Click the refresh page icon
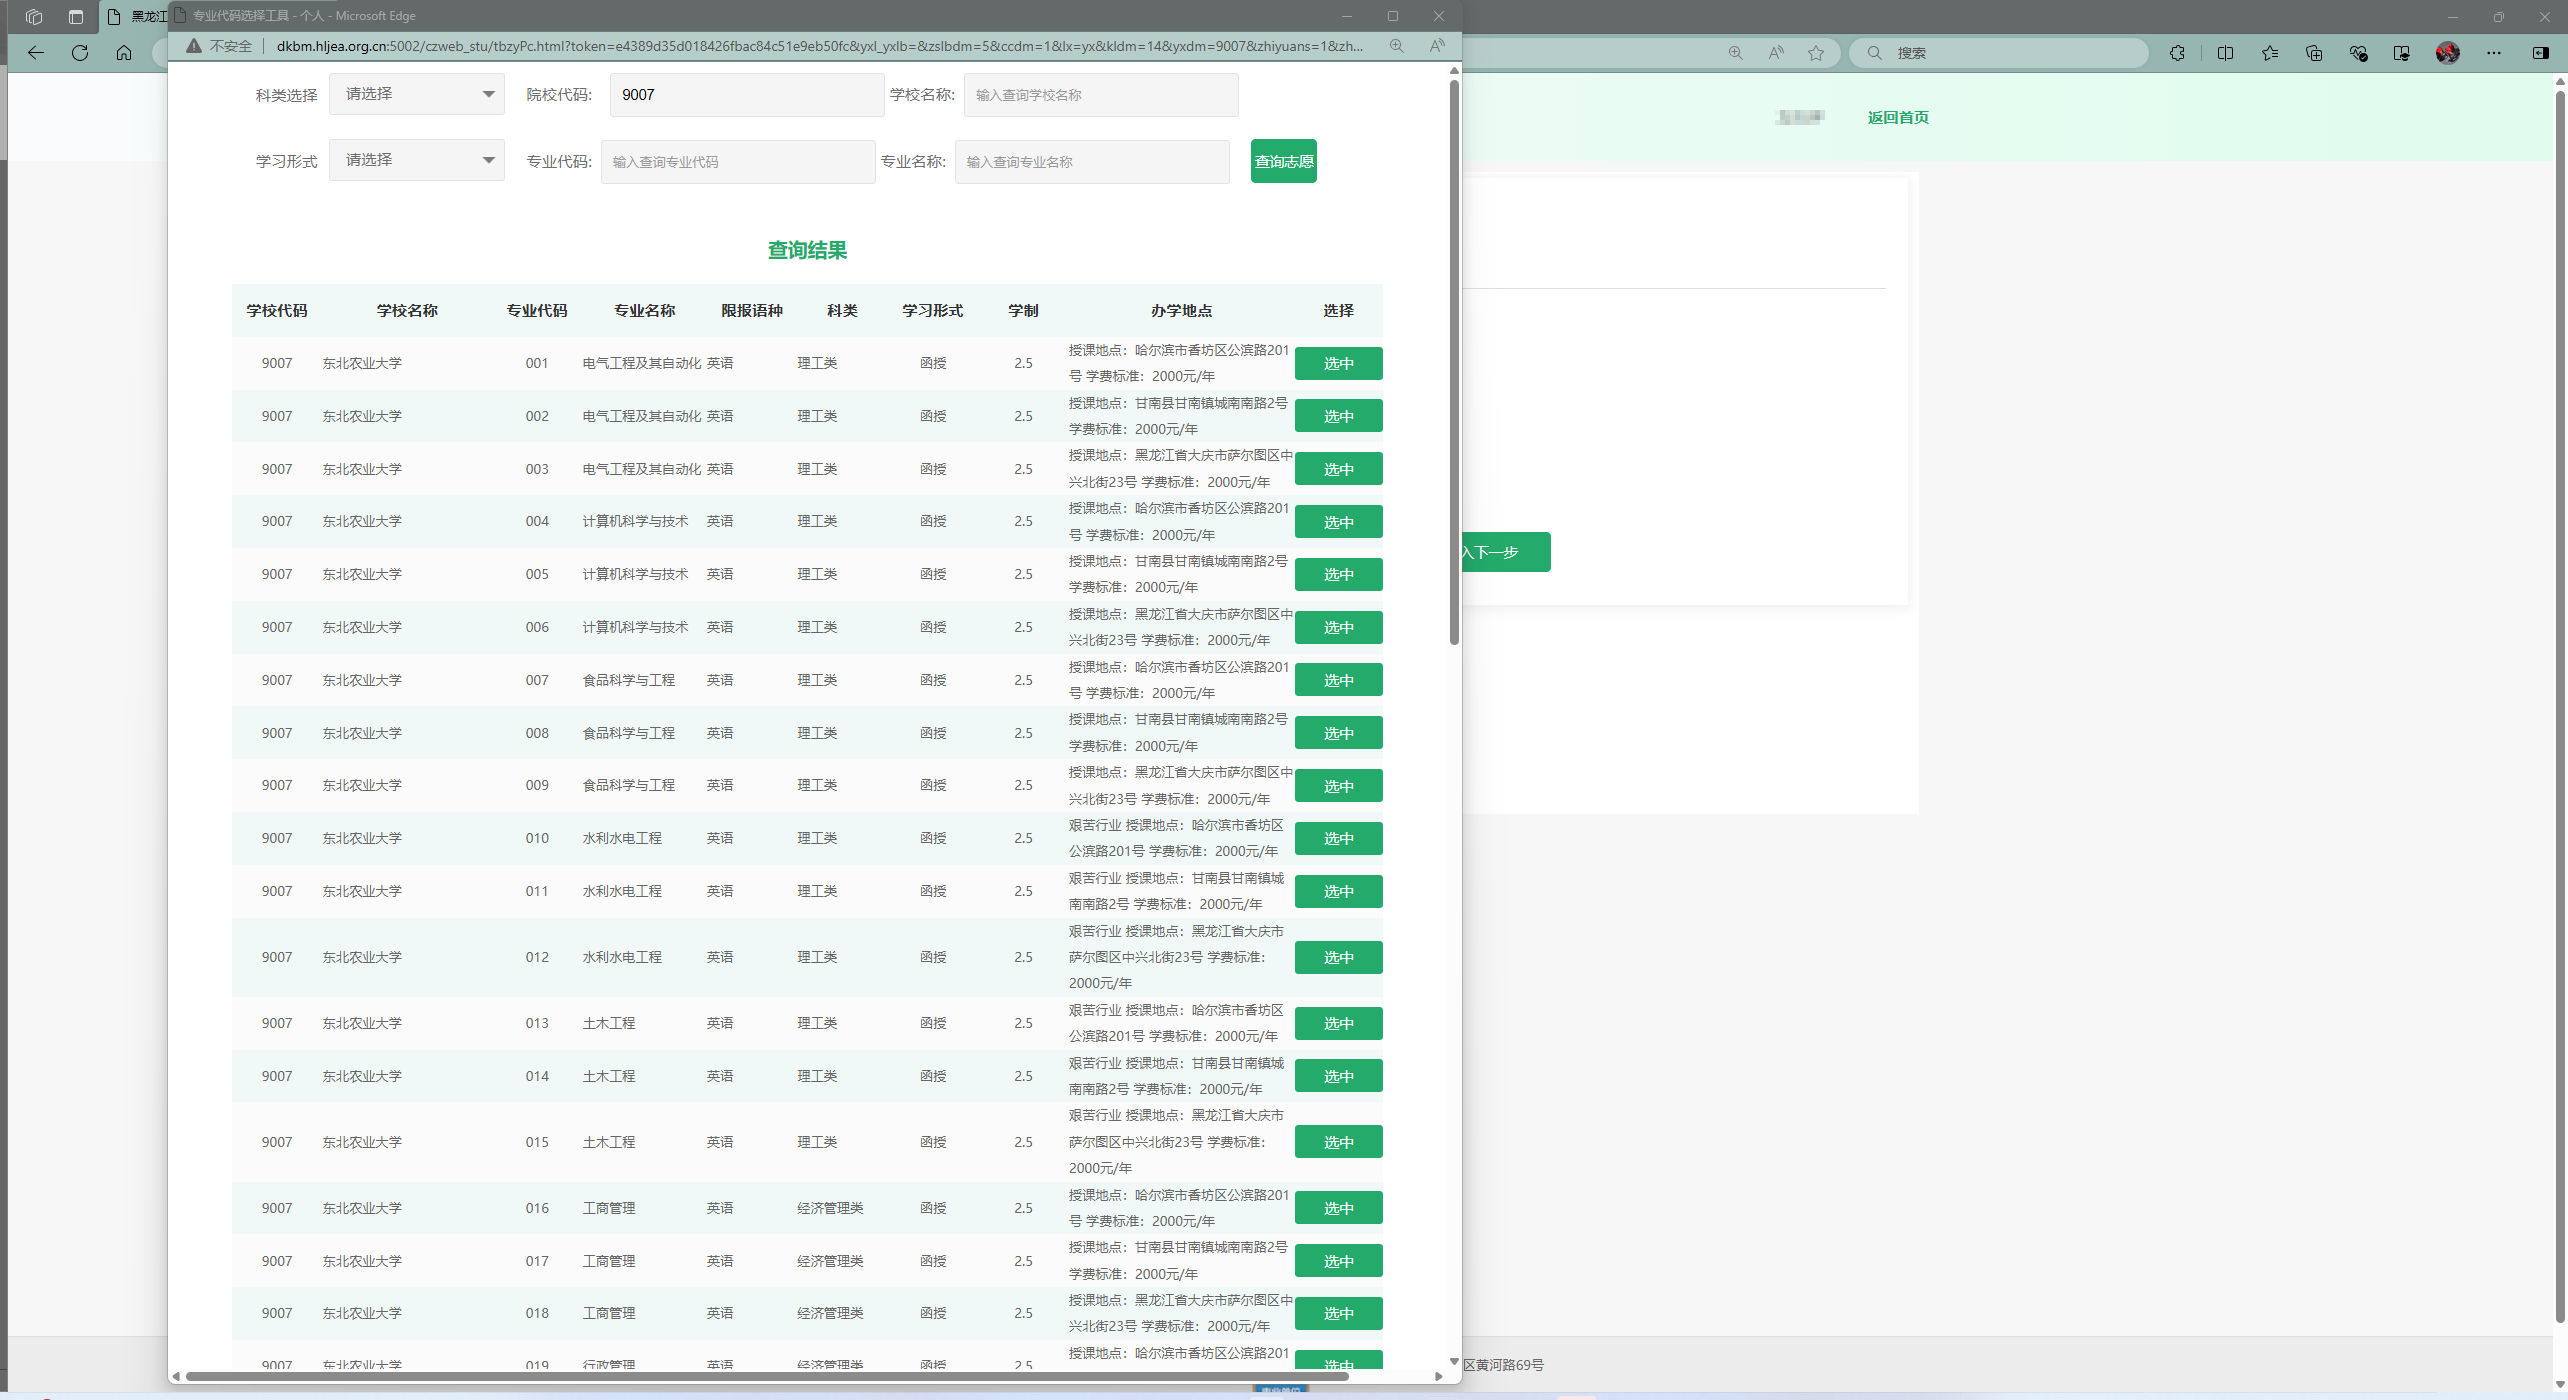This screenshot has height=1400, width=2568. point(80,53)
